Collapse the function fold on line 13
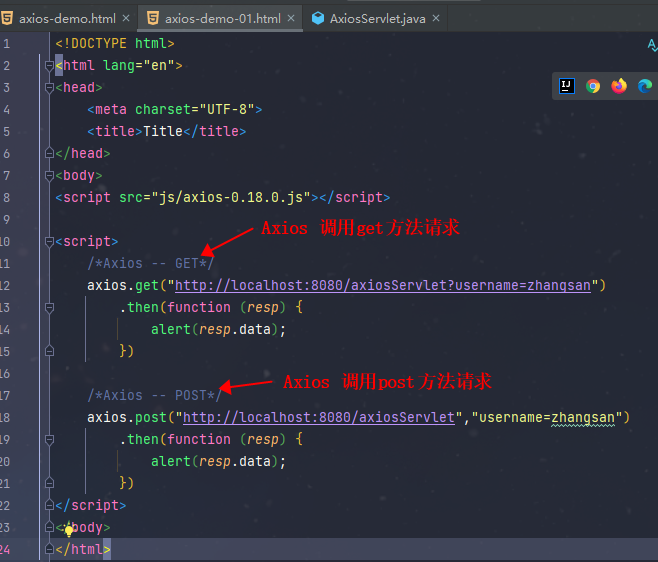Image resolution: width=658 pixels, height=562 pixels. click(x=49, y=307)
